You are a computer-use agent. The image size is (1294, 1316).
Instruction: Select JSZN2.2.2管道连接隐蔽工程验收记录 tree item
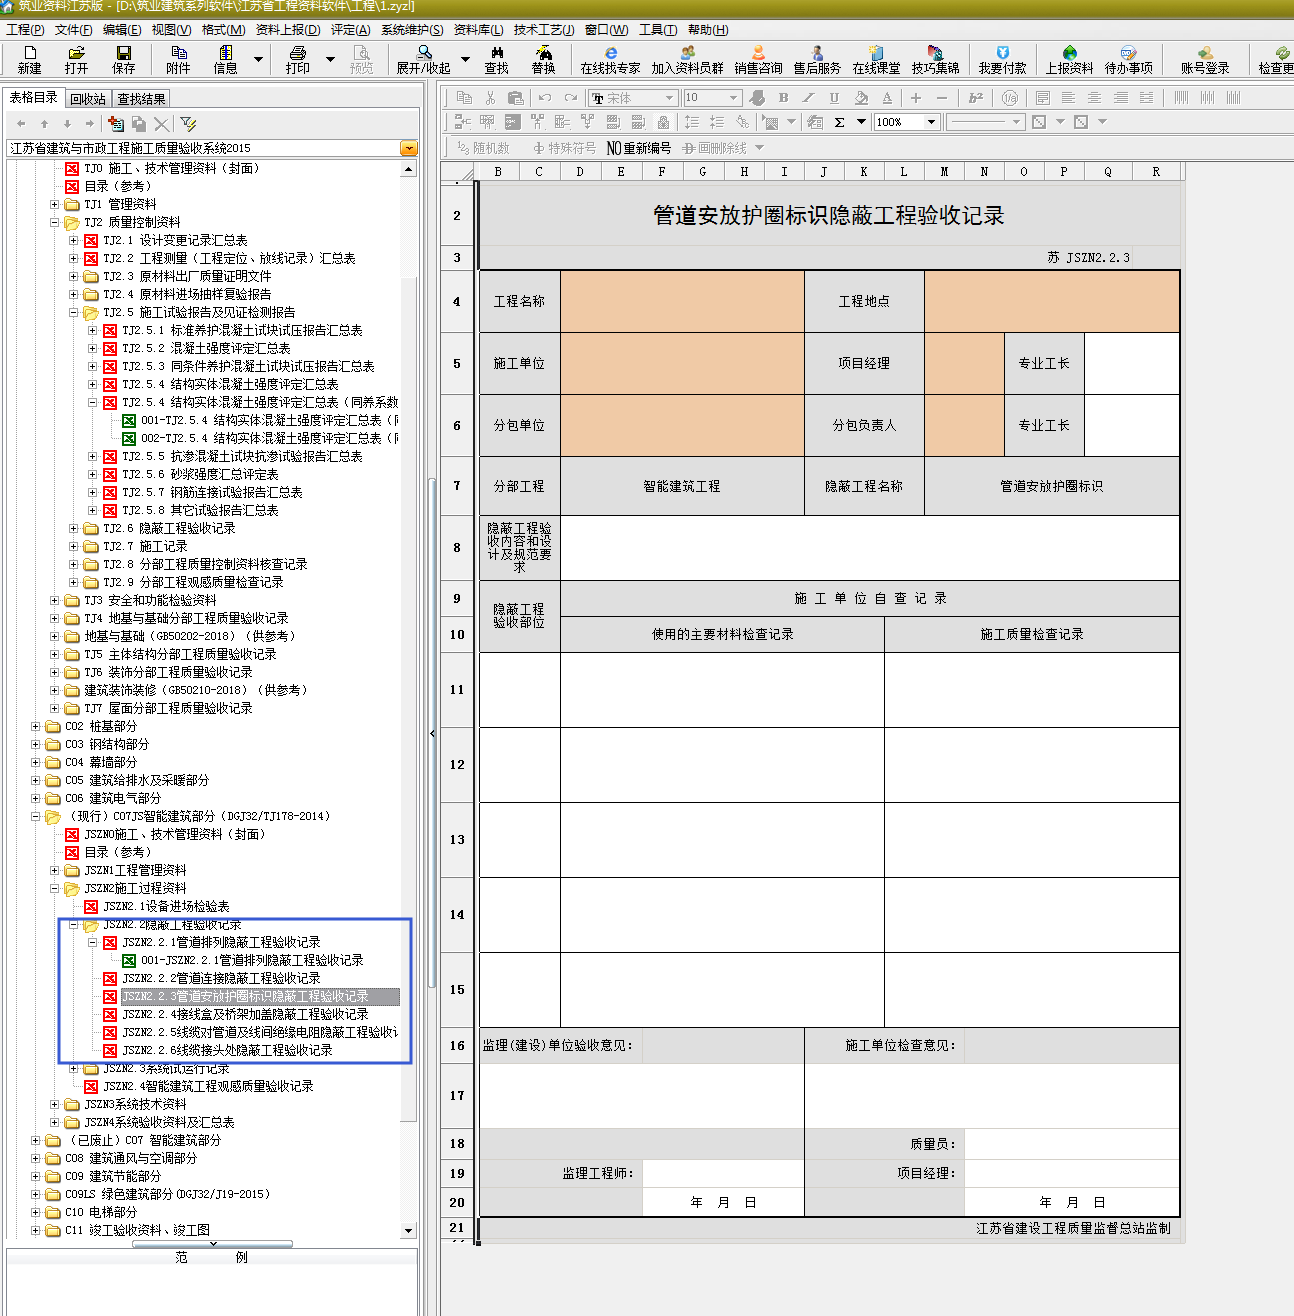[x=220, y=978]
